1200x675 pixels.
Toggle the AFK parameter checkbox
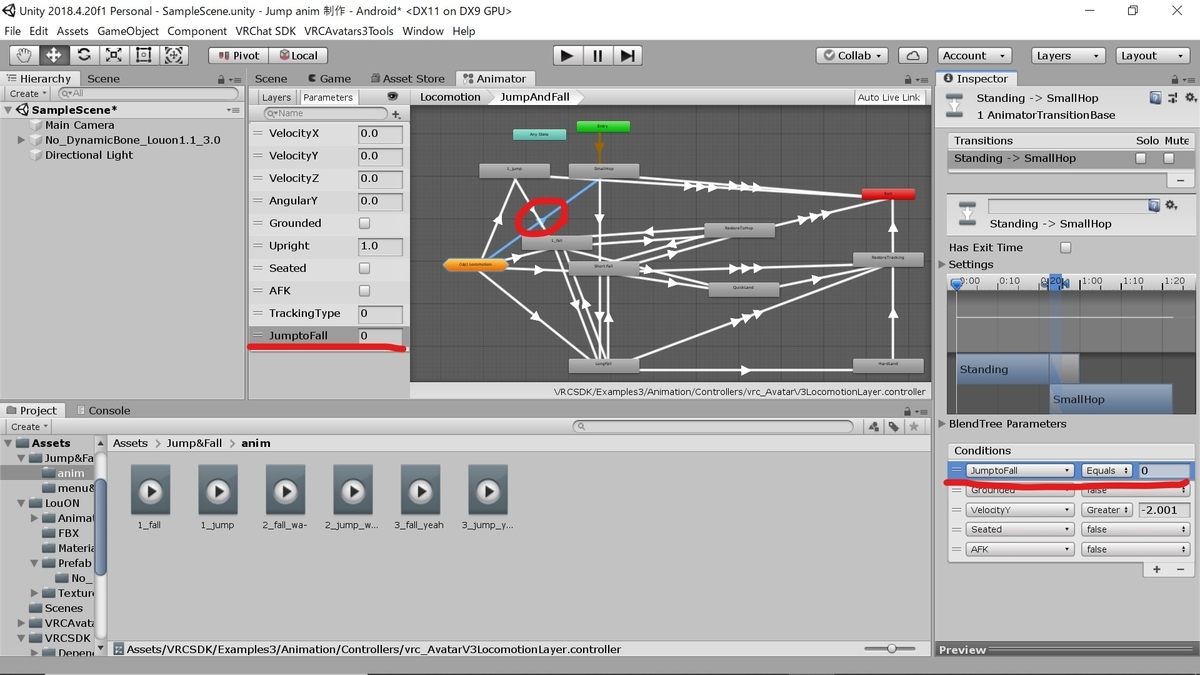click(364, 291)
